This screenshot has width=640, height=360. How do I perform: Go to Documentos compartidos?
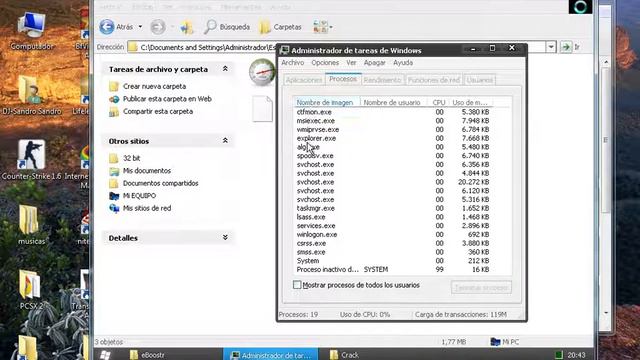[160, 183]
